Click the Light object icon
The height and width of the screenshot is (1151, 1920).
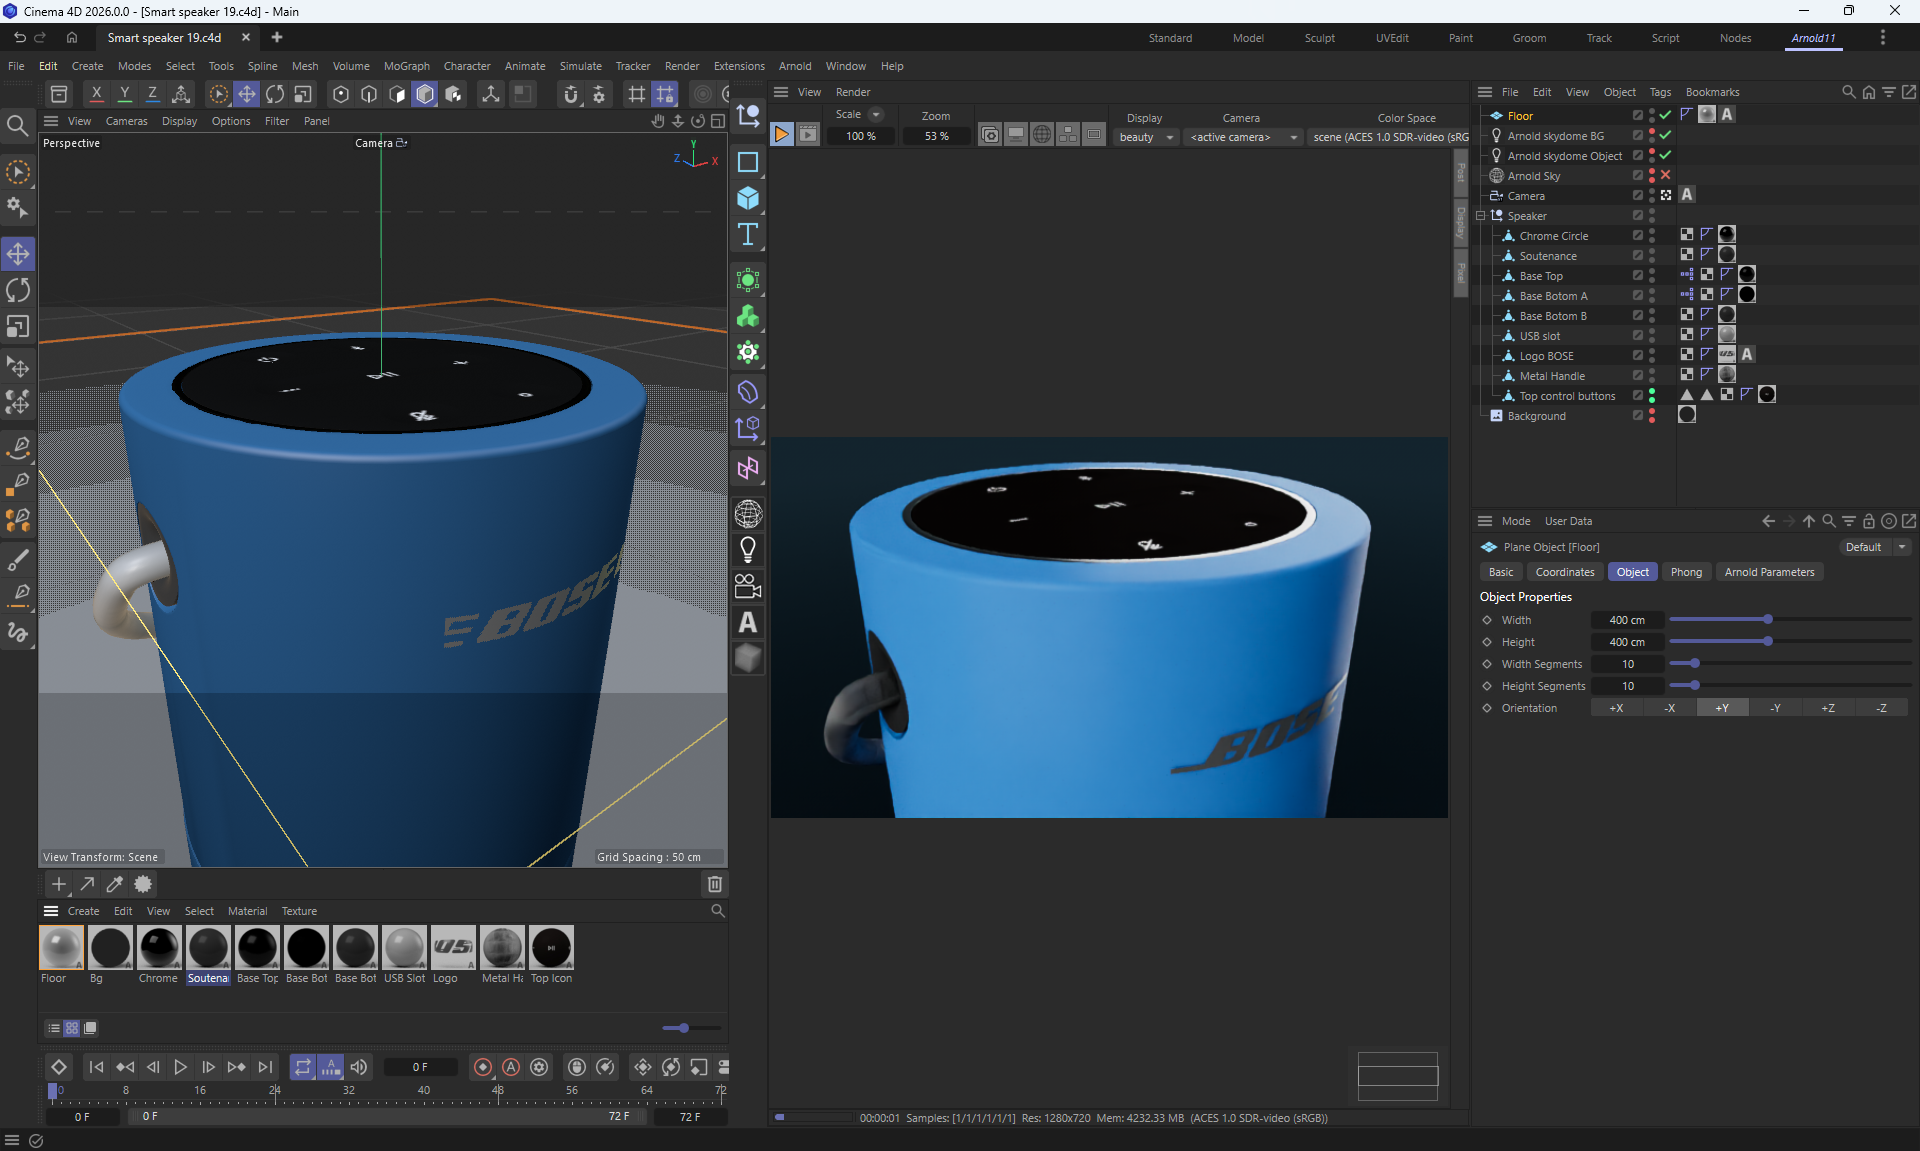pyautogui.click(x=748, y=549)
